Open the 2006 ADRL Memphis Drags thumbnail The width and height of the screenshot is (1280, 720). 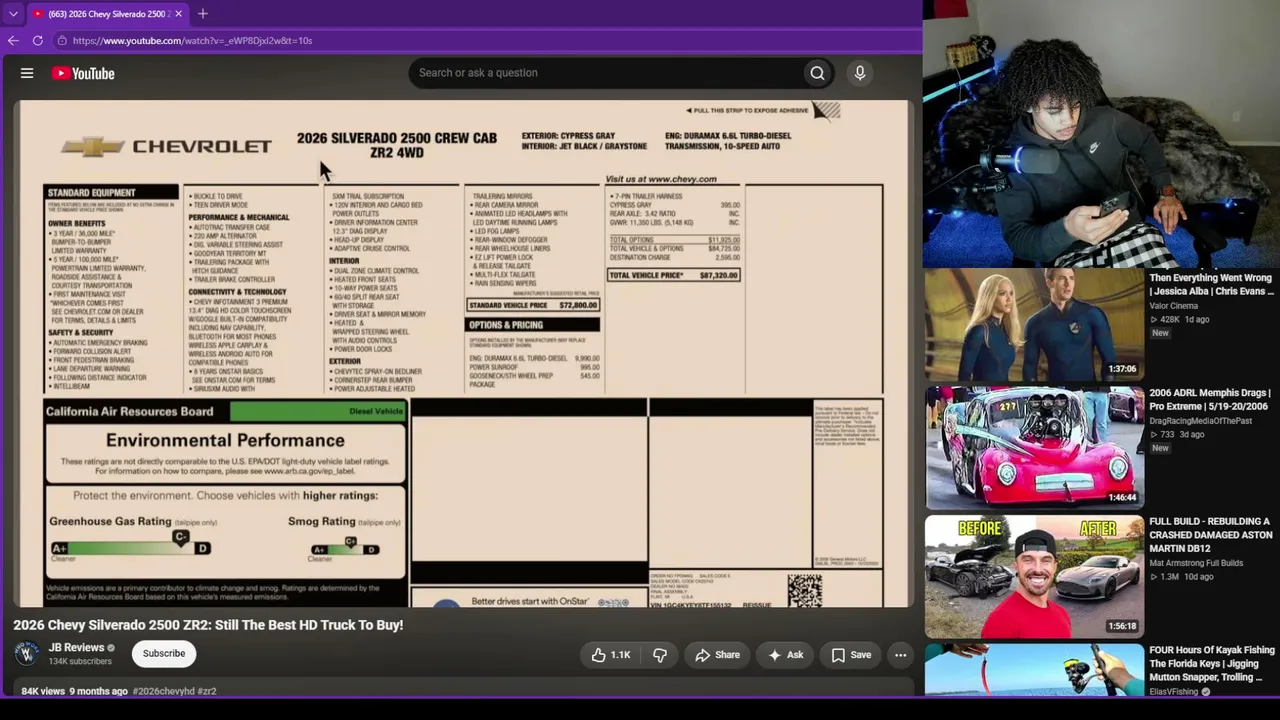point(1034,448)
